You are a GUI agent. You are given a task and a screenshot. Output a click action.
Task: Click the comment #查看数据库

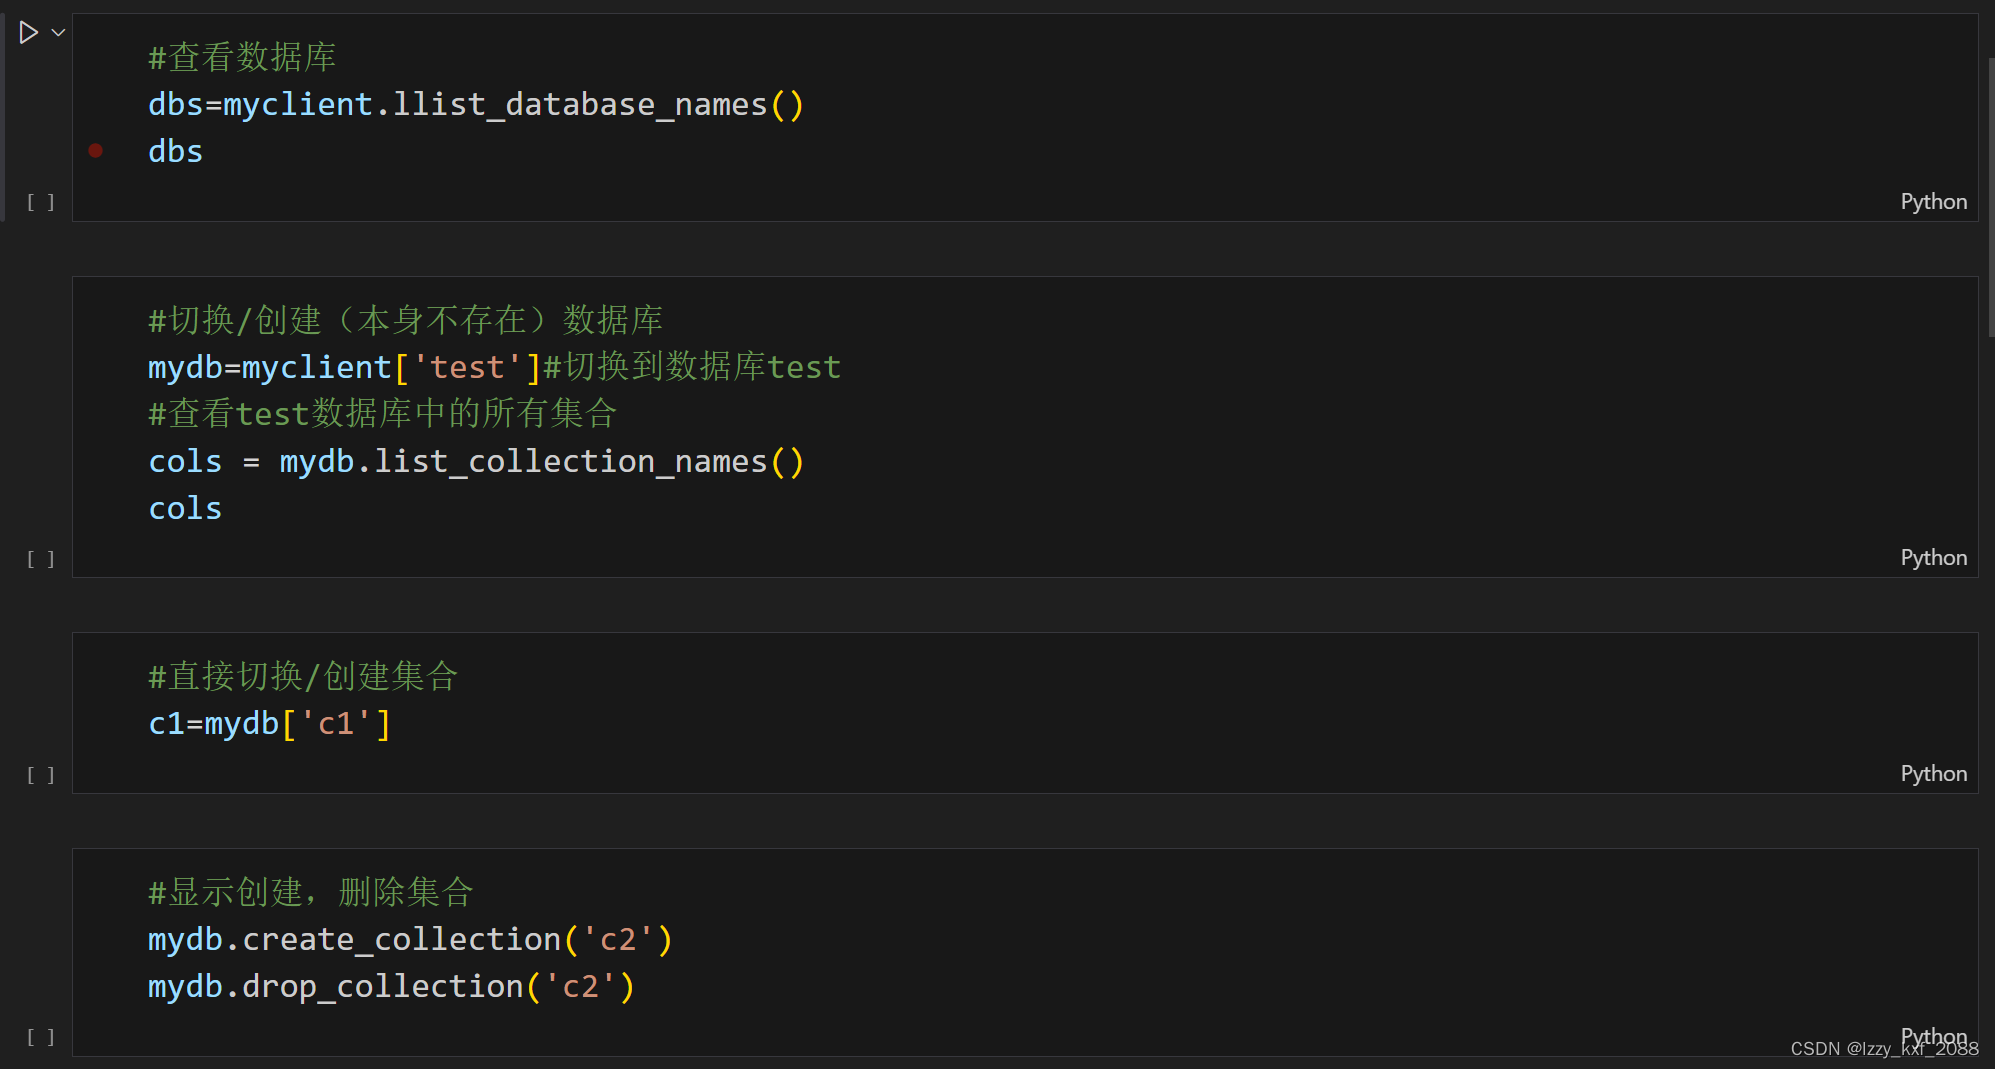pos(242,57)
